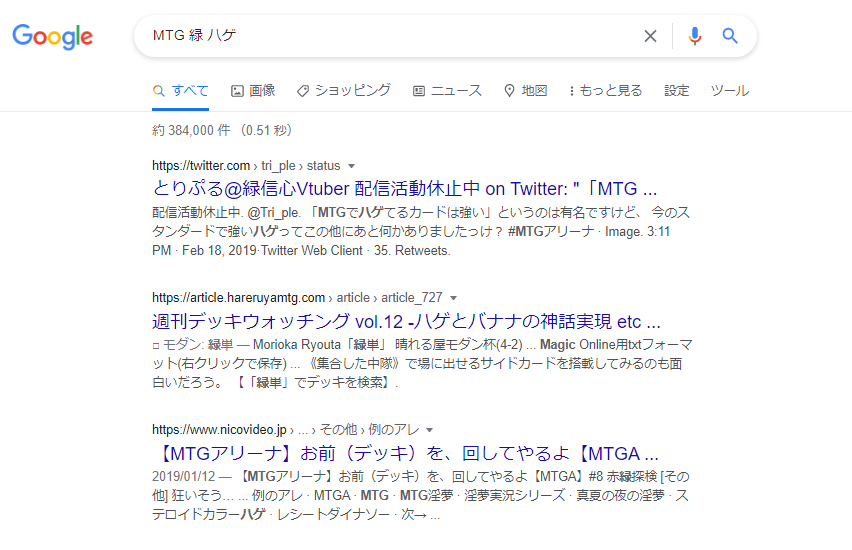
Task: Click the snippet text mentioning Morioka Ryouta
Action: point(422,364)
